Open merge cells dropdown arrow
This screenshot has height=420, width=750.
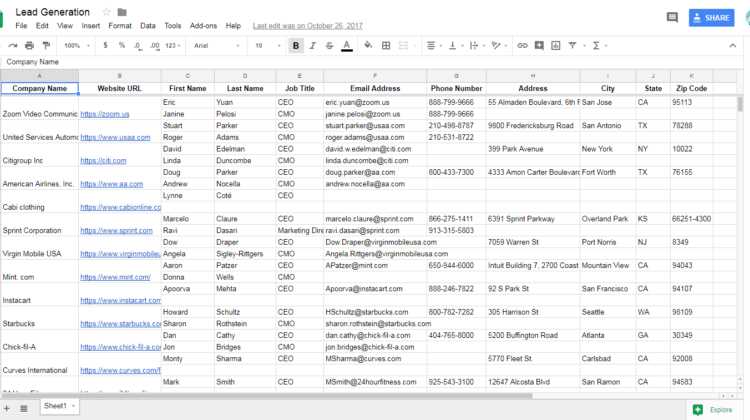point(415,46)
